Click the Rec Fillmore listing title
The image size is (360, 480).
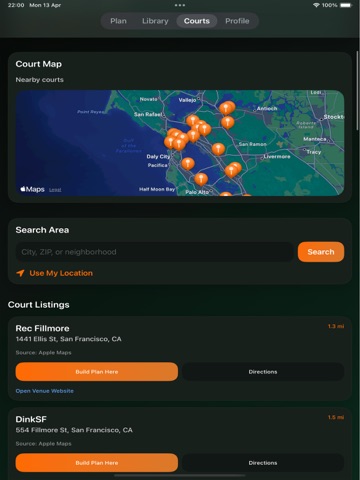pos(42,328)
